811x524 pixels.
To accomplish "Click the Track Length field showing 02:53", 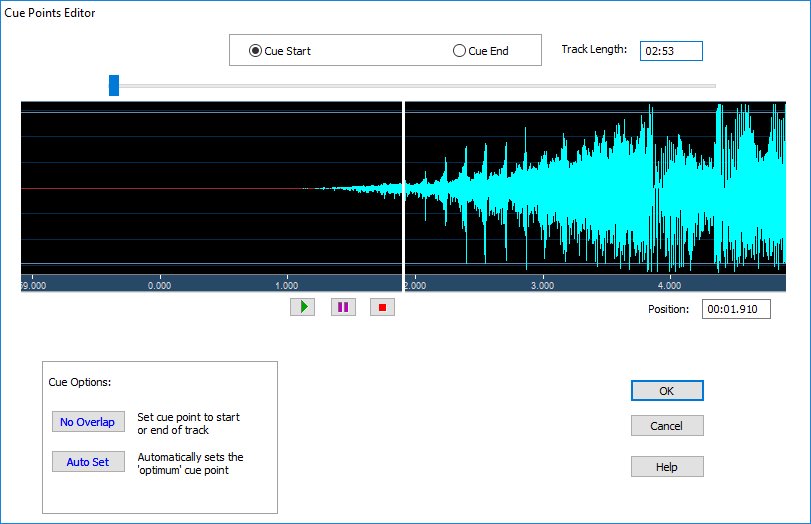I will (671, 51).
